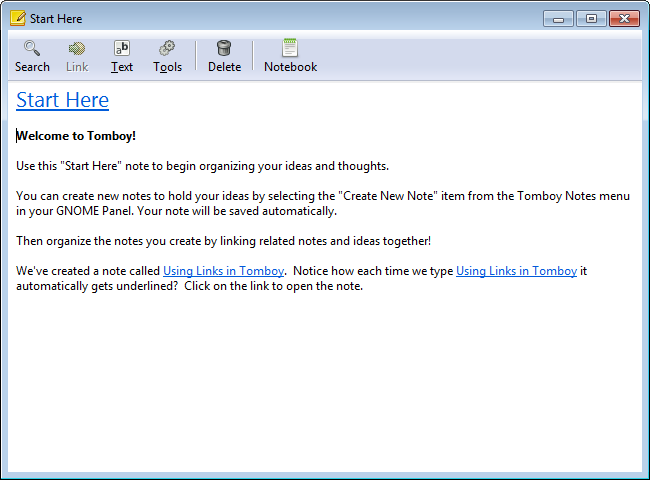Minimize the Start Here window
650x480 pixels.
pyautogui.click(x=558, y=19)
